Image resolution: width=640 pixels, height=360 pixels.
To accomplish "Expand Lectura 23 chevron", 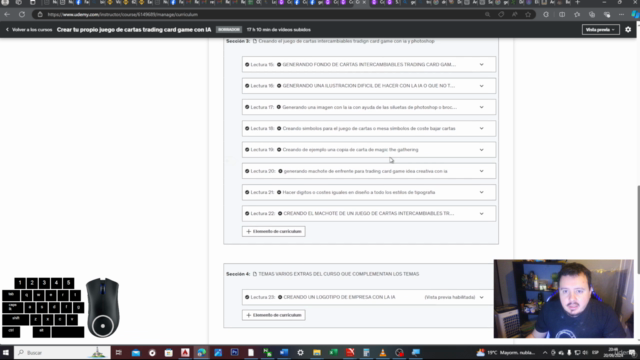I will pyautogui.click(x=482, y=297).
